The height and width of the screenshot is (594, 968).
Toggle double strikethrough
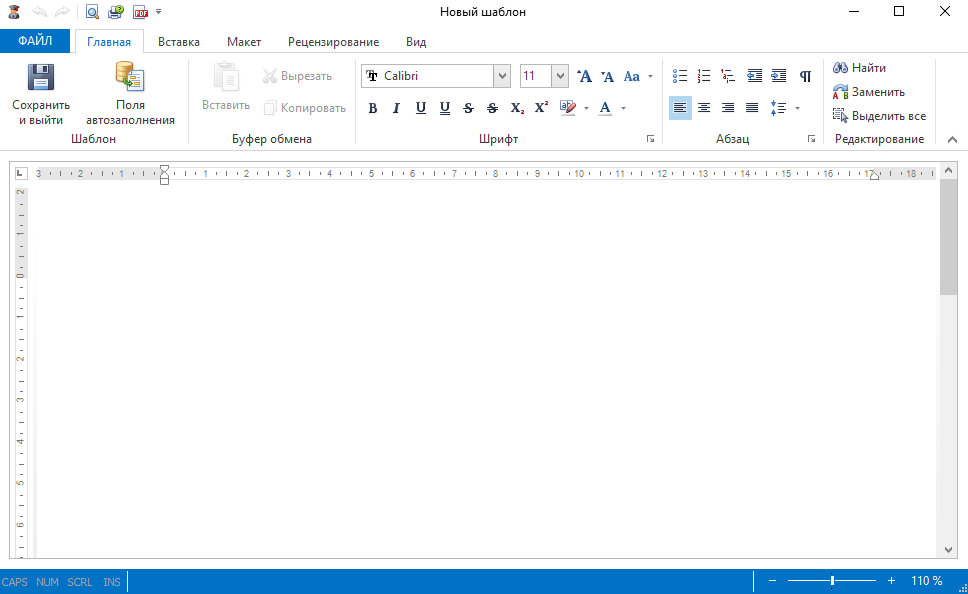pyautogui.click(x=492, y=108)
